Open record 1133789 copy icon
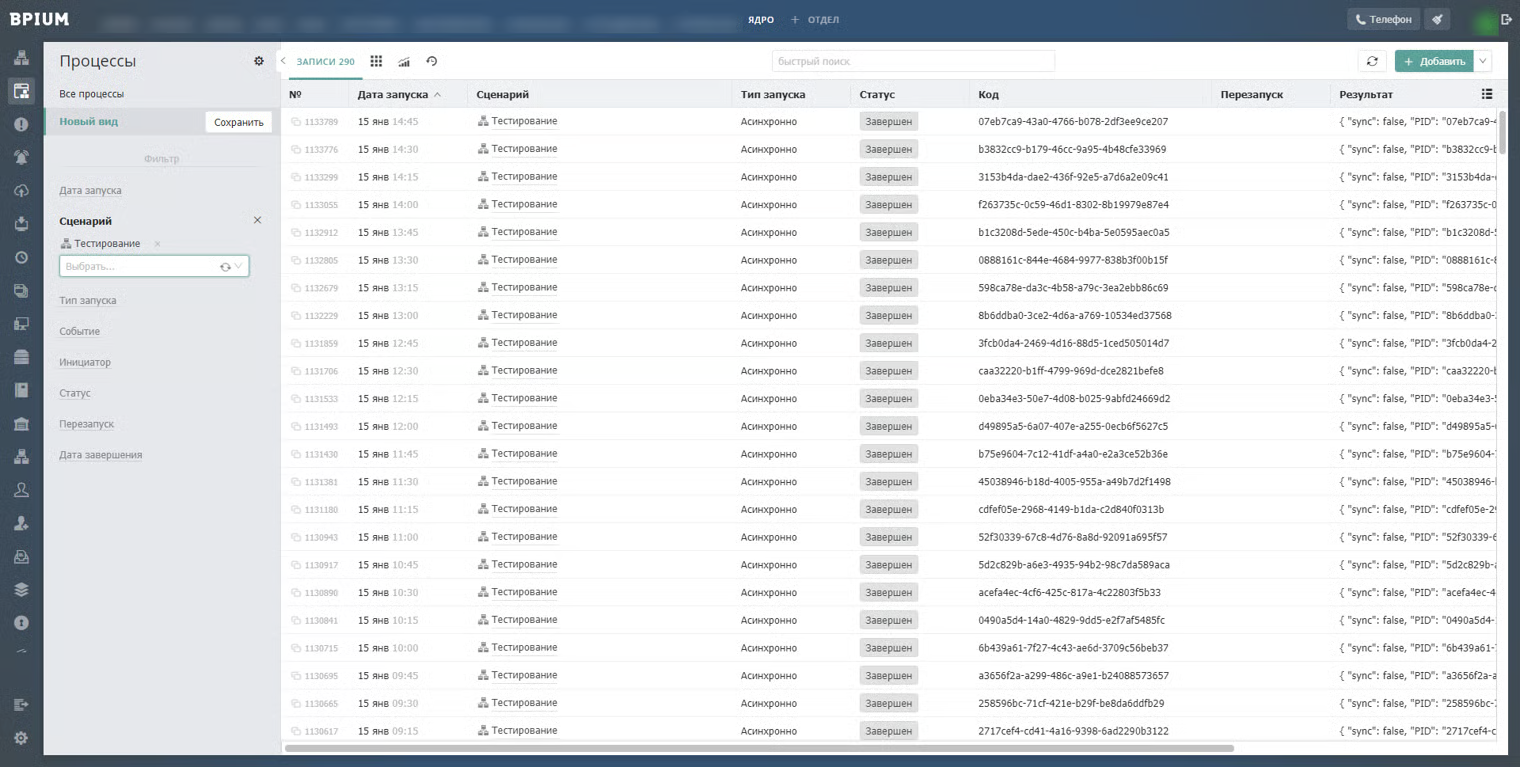Screen dimensions: 1520x767 tap(296, 122)
